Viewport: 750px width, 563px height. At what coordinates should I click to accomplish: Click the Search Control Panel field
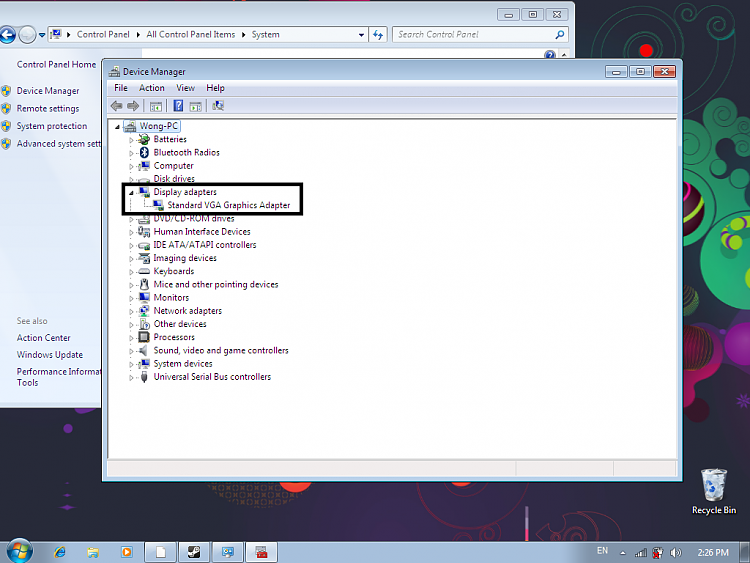pyautogui.click(x=480, y=34)
